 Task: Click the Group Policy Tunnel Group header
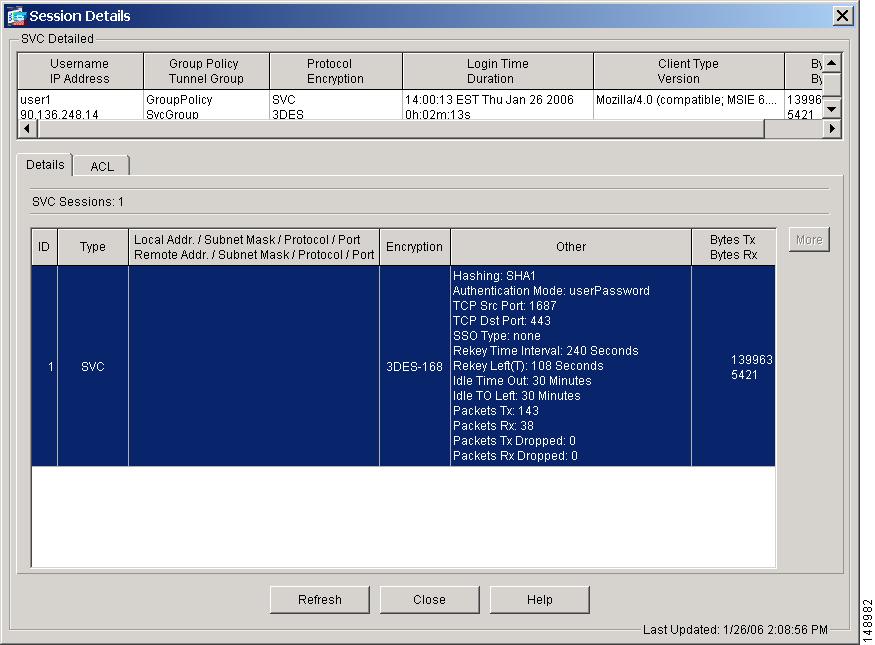(206, 71)
